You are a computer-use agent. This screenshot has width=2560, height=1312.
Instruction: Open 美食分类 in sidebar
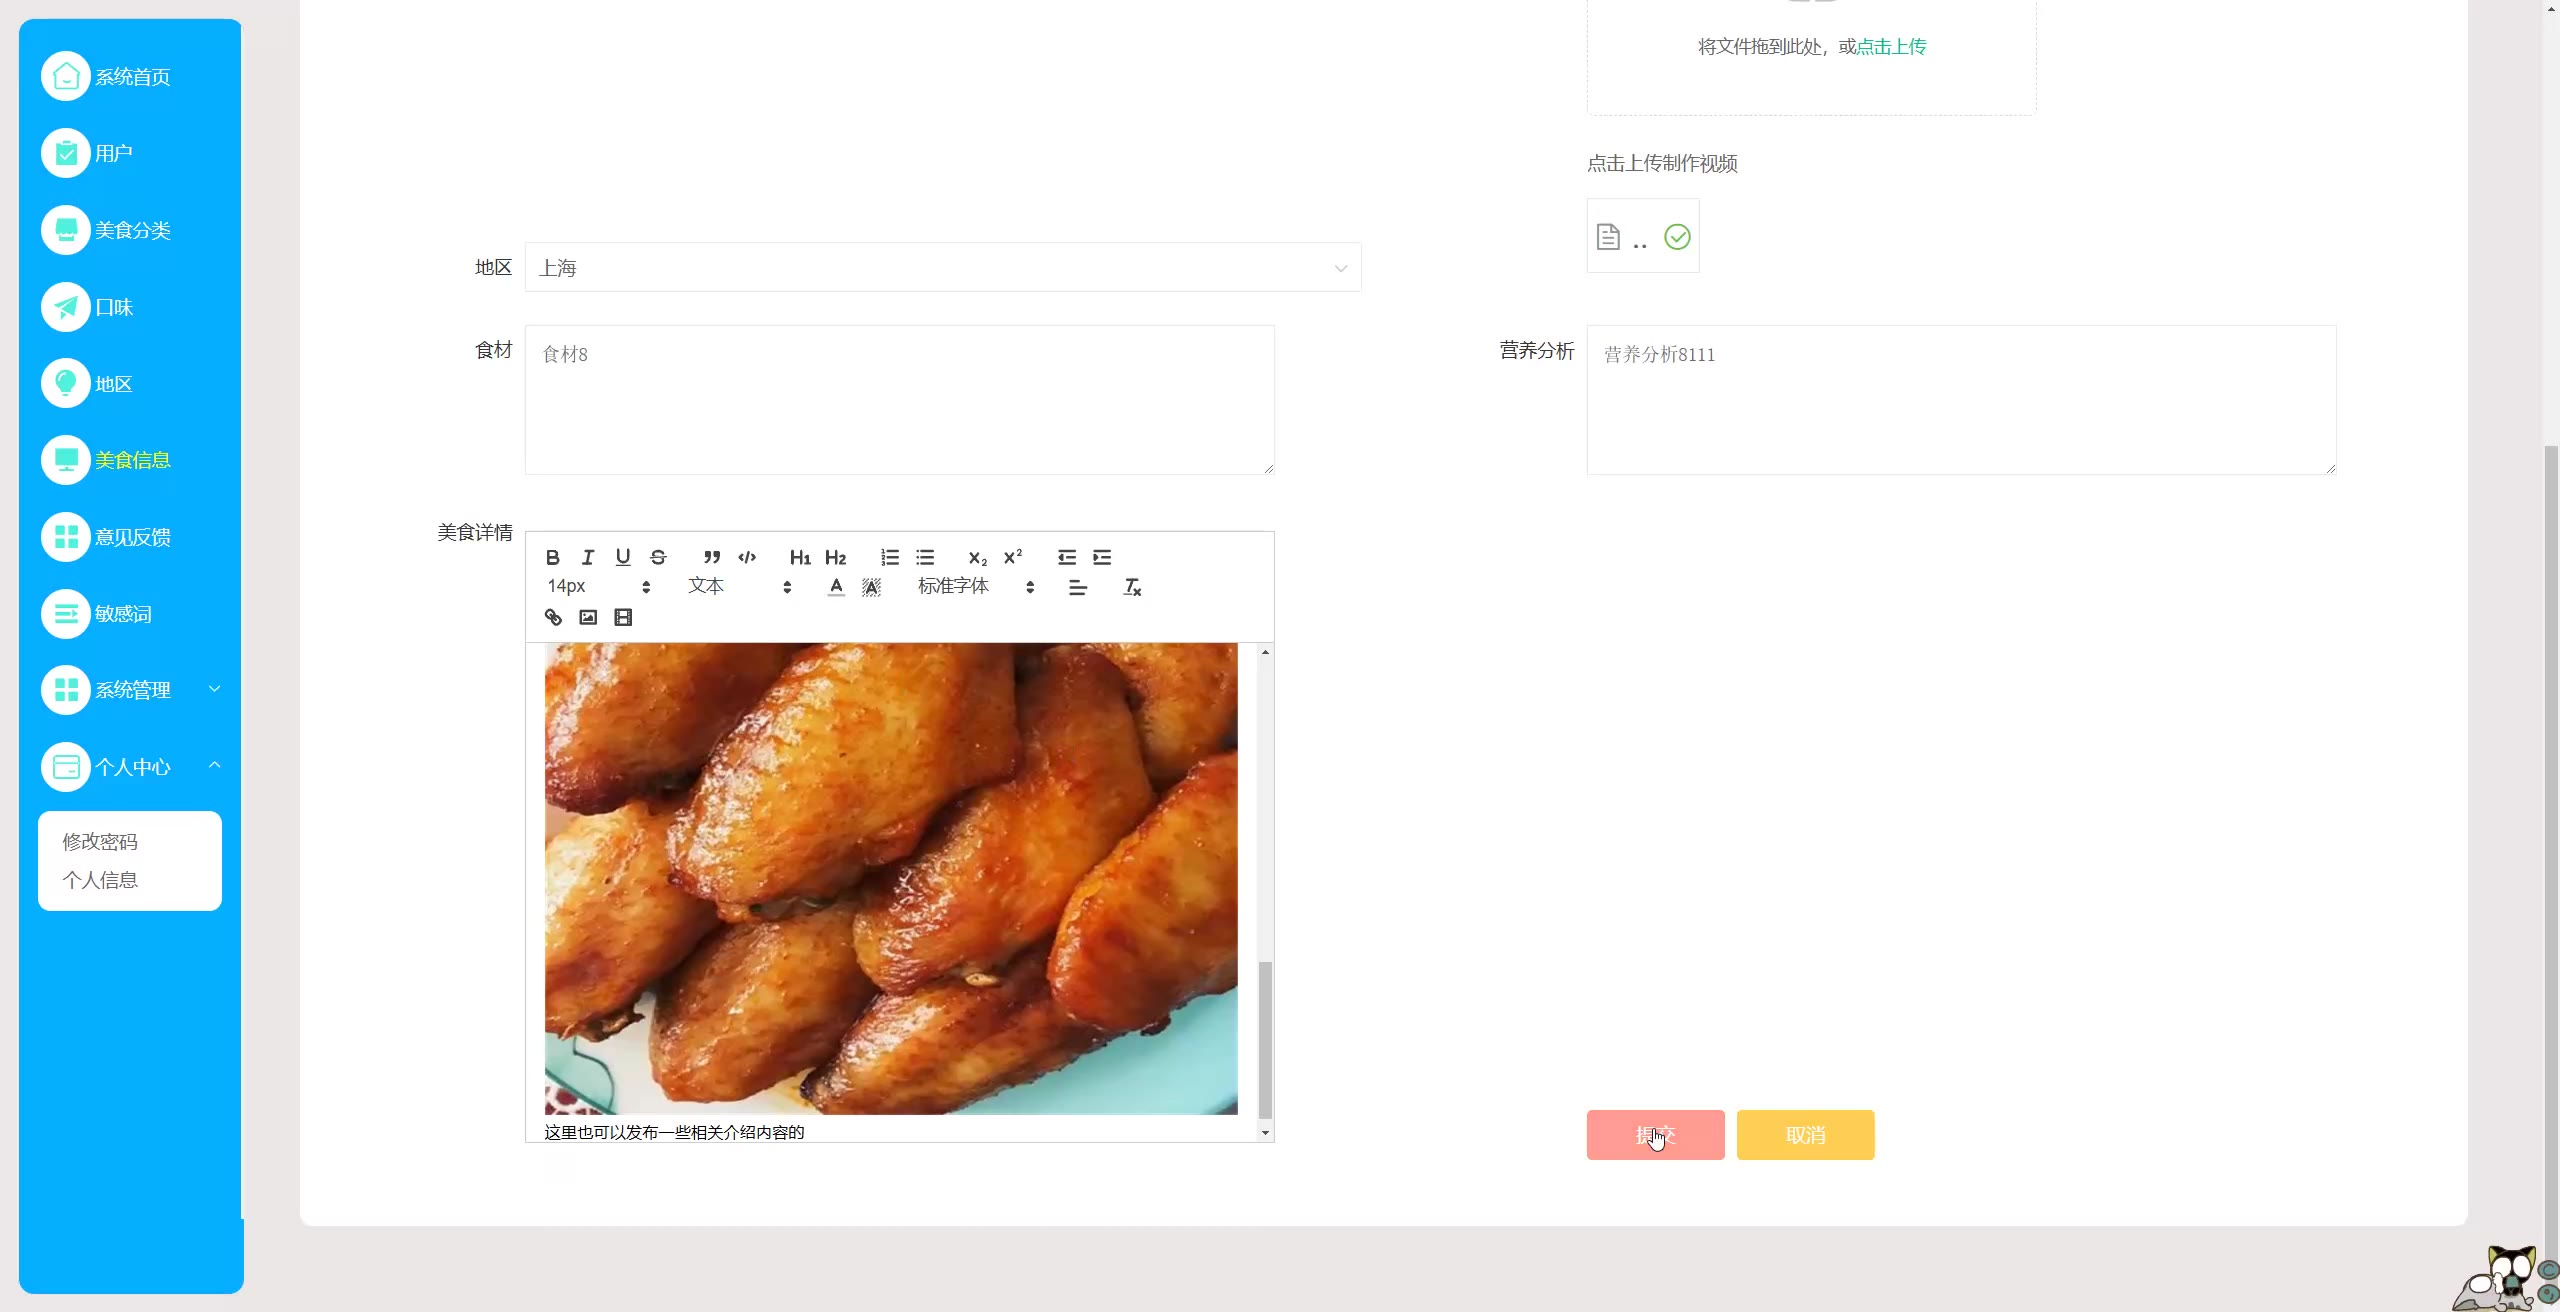pyautogui.click(x=132, y=230)
